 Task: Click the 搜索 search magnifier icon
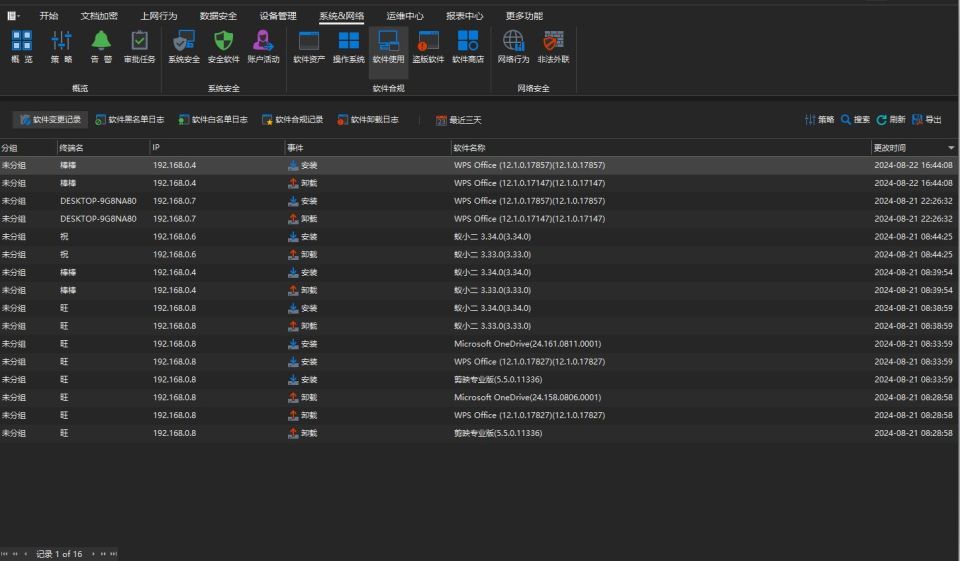(846, 120)
